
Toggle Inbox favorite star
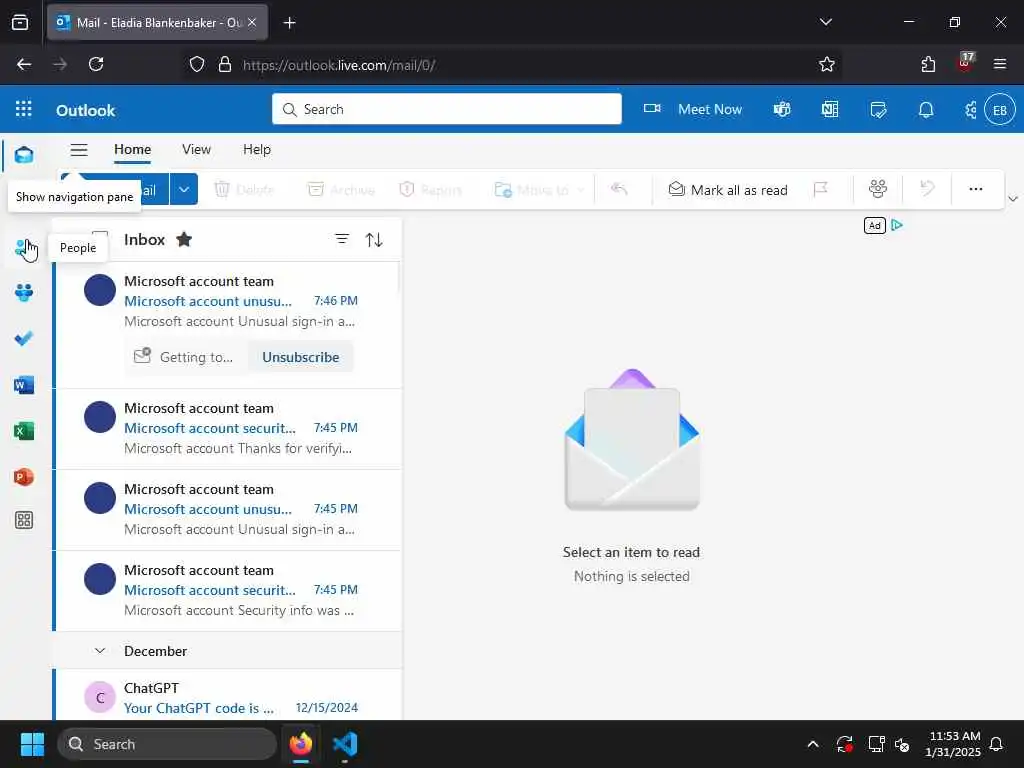click(184, 240)
